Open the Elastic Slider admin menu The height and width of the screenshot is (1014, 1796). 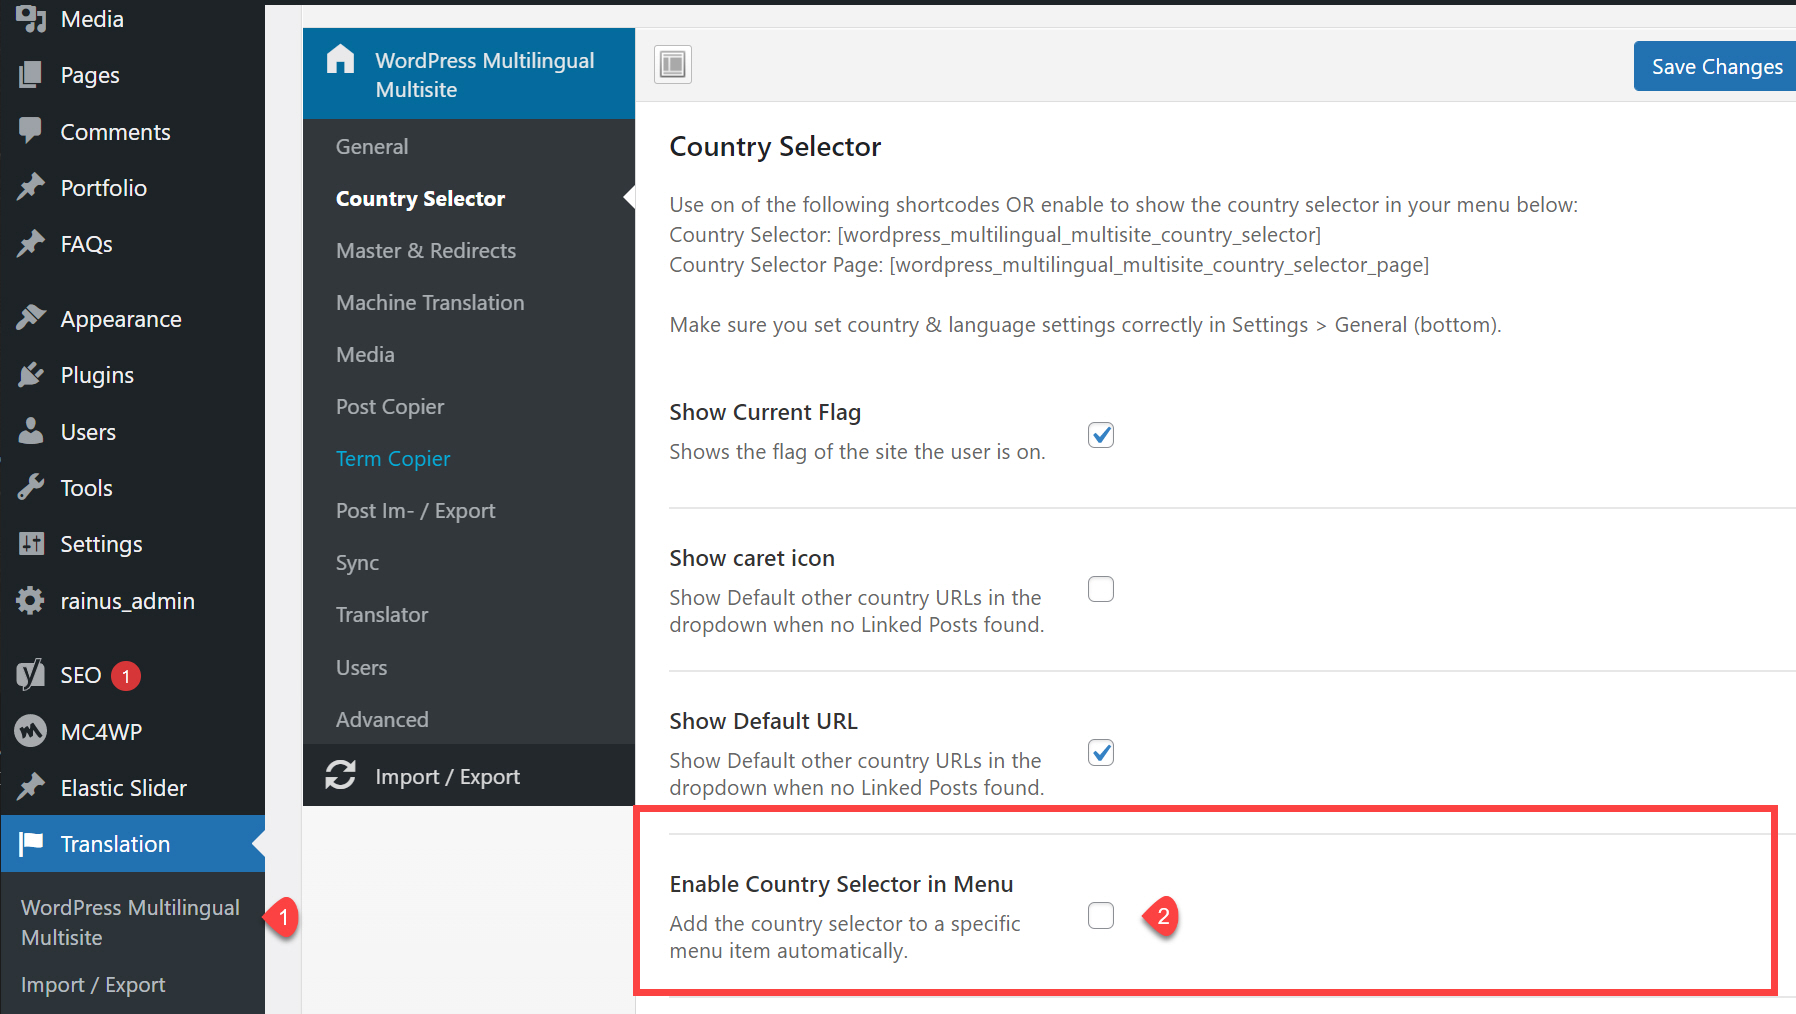(132, 787)
